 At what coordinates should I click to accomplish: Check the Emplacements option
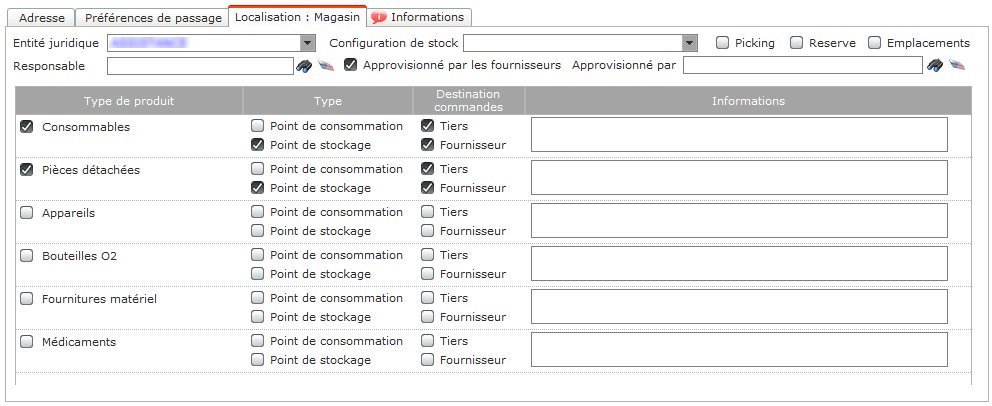(874, 43)
